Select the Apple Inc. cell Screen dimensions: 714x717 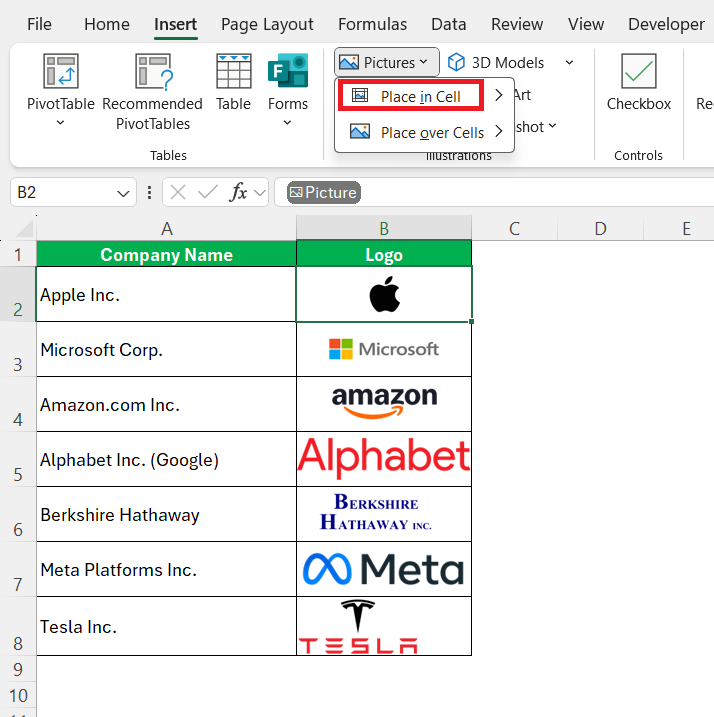(166, 294)
